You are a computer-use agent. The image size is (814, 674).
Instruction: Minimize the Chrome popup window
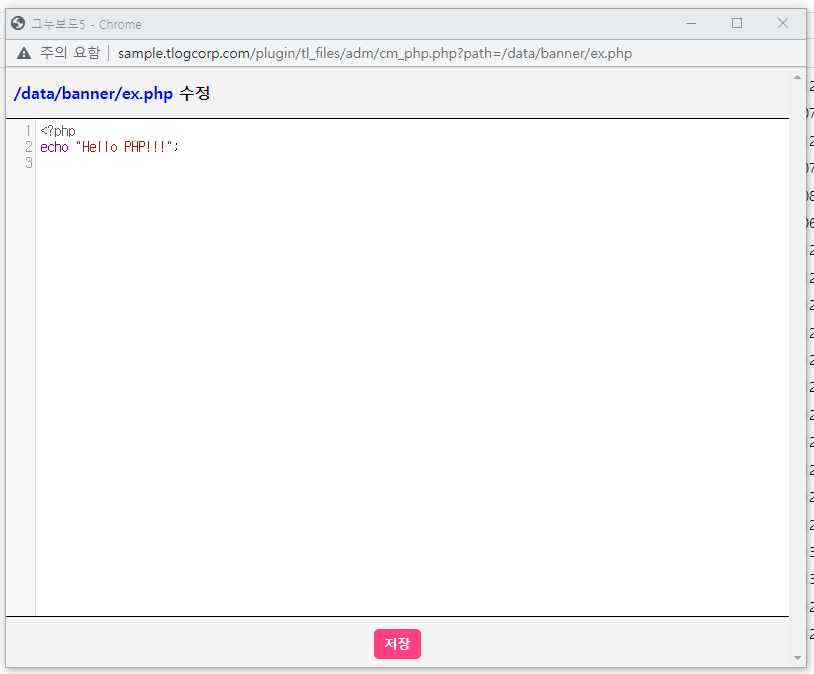click(x=691, y=23)
